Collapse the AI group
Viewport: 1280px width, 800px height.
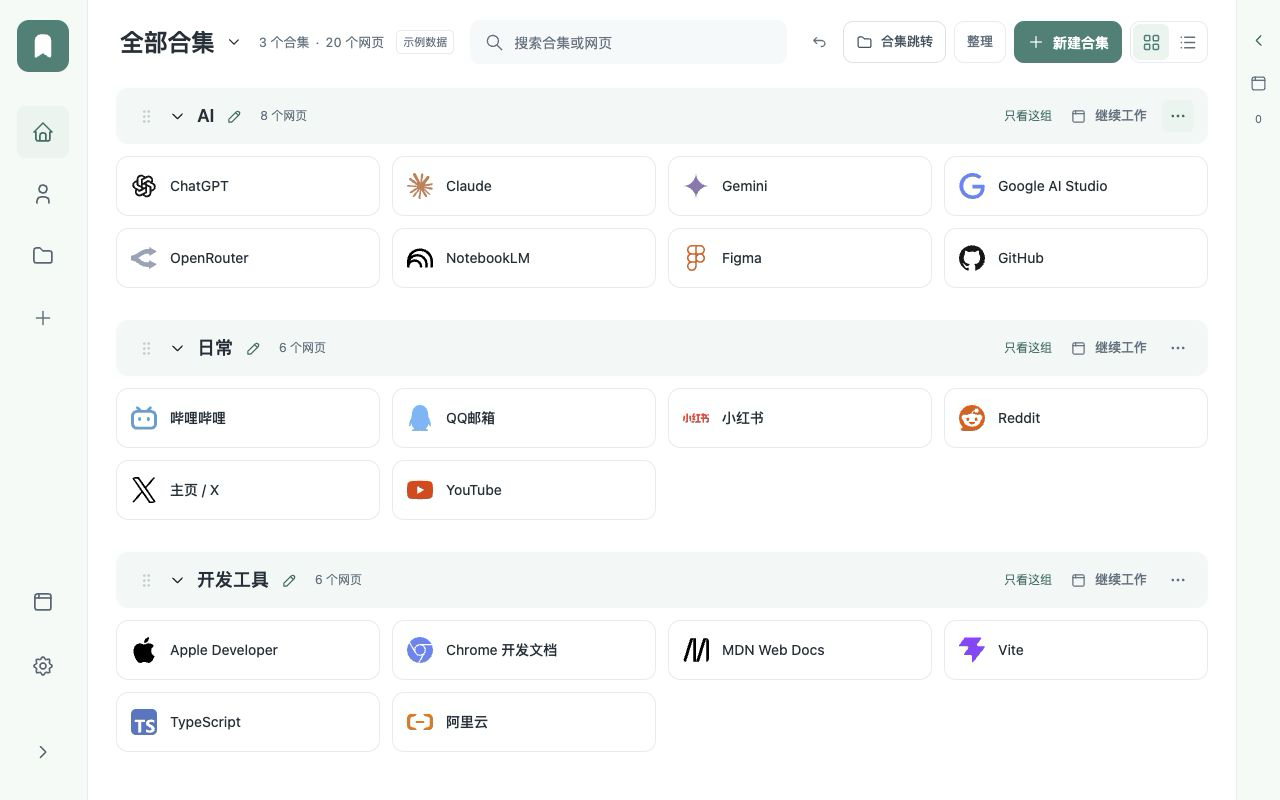coord(177,116)
